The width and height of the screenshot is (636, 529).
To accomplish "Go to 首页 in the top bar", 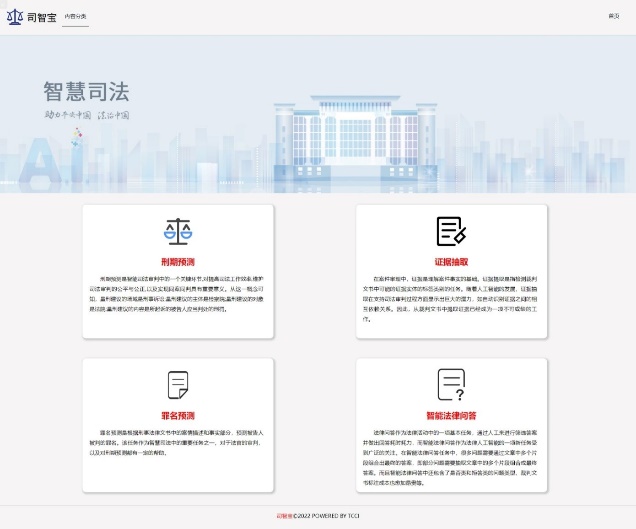I will pos(613,16).
